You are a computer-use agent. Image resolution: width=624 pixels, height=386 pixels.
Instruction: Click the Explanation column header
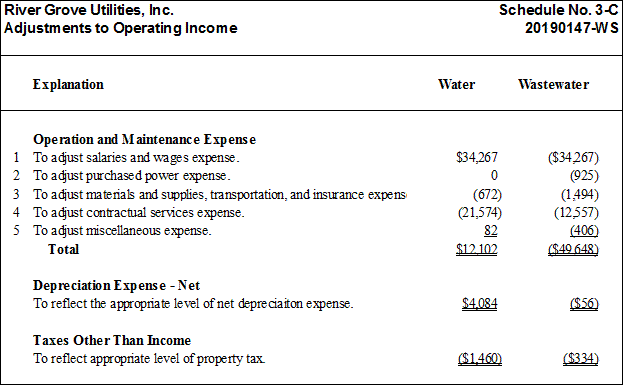(68, 84)
